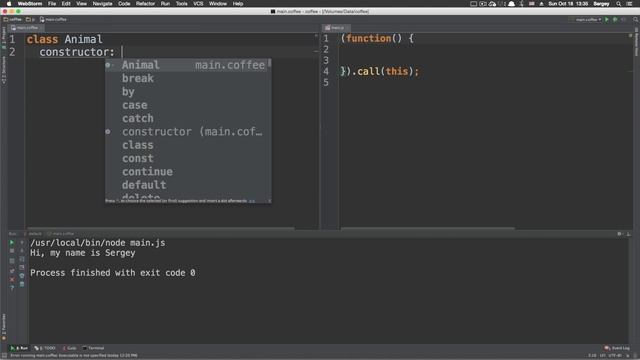This screenshot has width=640, height=360.
Task: Click the up arrow icon in the Run panel toolbar
Action: (22, 242)
